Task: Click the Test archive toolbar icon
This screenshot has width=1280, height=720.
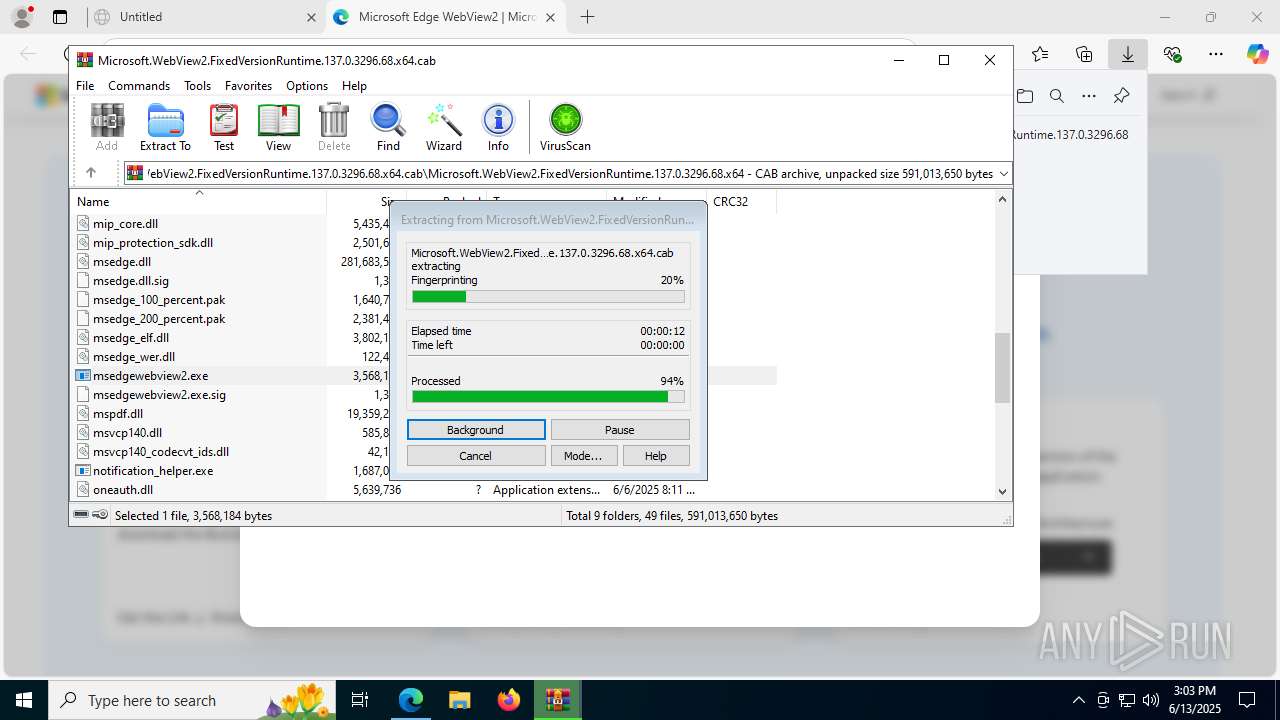Action: [224, 127]
